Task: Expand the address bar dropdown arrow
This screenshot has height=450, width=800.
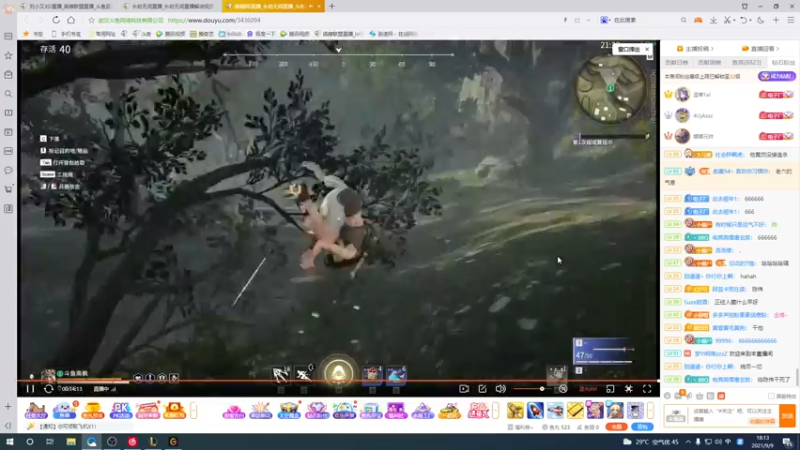Action: click(x=588, y=20)
